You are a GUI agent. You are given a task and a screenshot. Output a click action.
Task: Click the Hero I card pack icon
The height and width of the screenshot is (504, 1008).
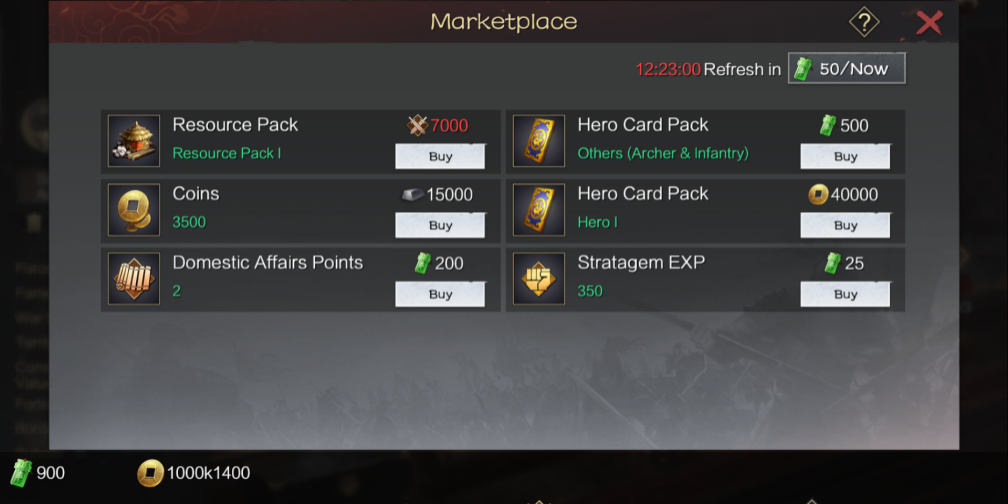click(x=539, y=210)
